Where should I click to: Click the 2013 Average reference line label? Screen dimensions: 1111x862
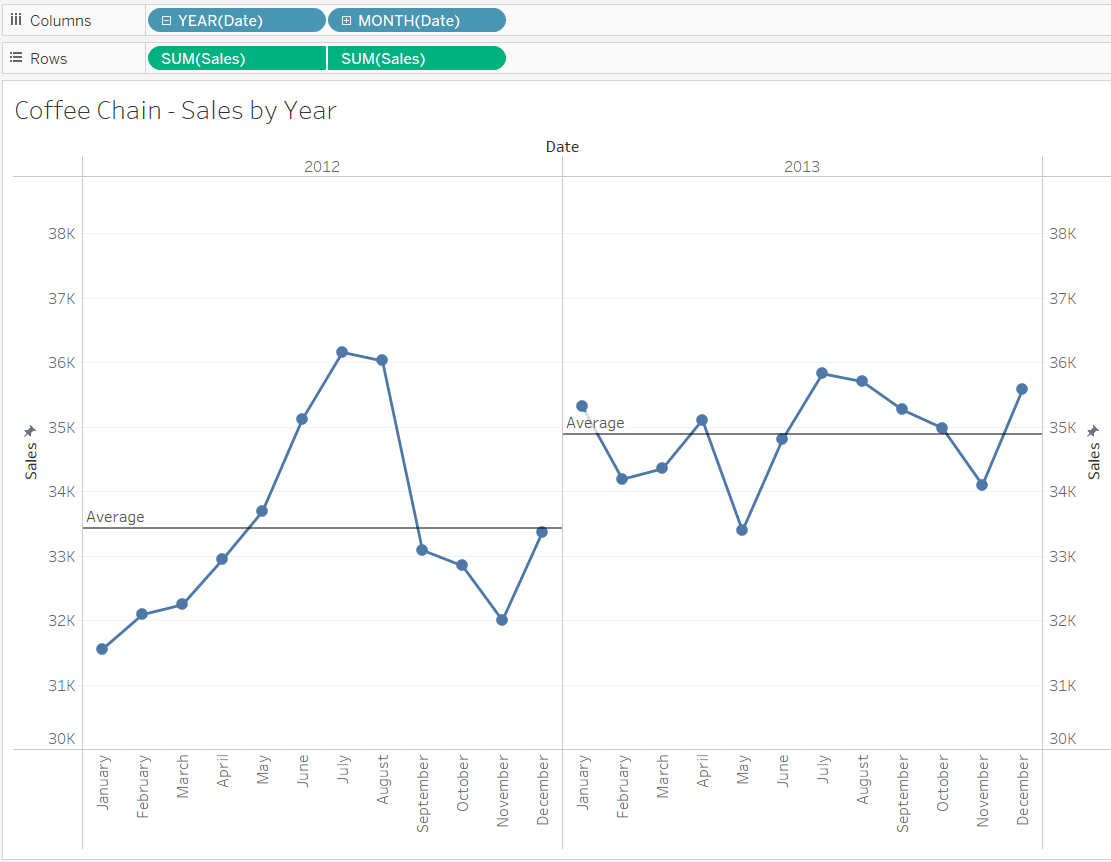[x=595, y=423]
